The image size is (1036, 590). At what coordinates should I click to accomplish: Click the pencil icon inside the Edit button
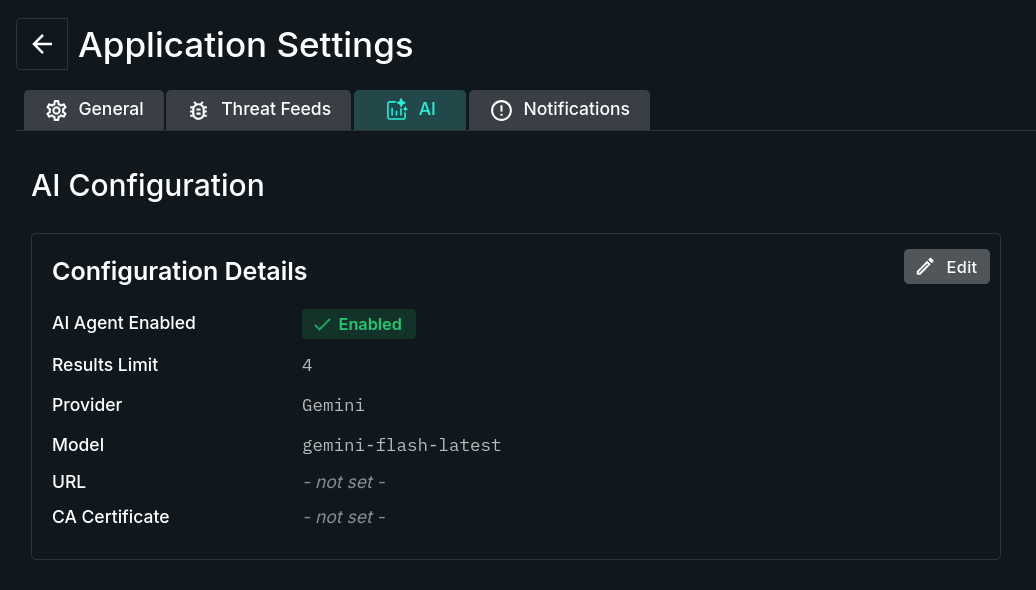(925, 266)
